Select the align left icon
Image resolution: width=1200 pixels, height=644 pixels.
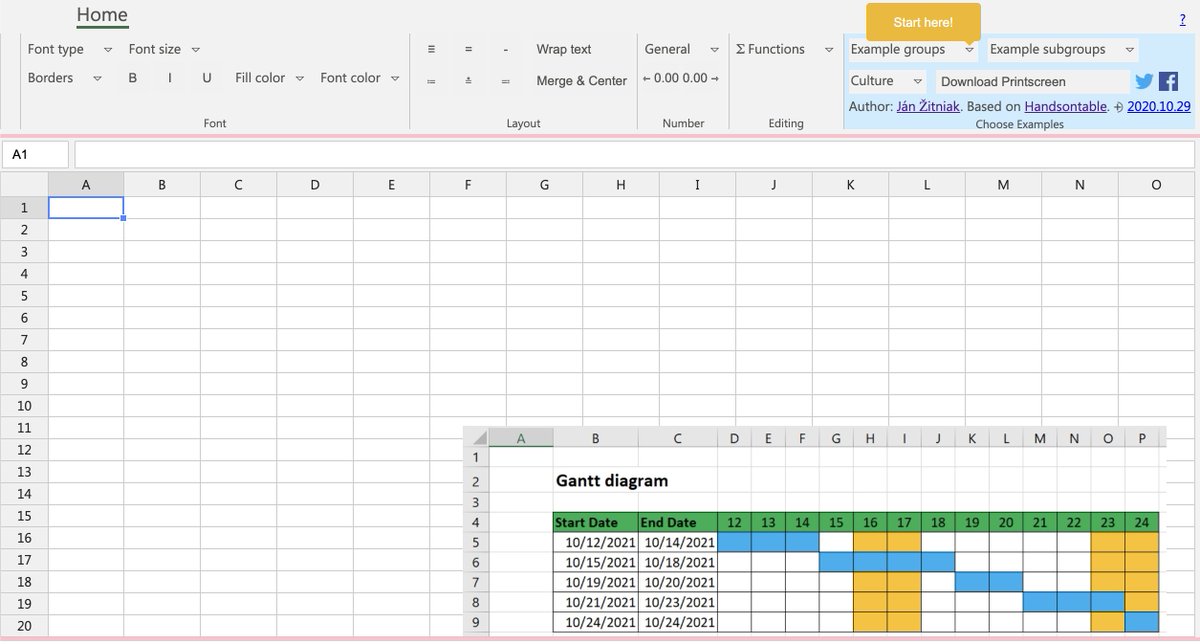pyautogui.click(x=431, y=49)
